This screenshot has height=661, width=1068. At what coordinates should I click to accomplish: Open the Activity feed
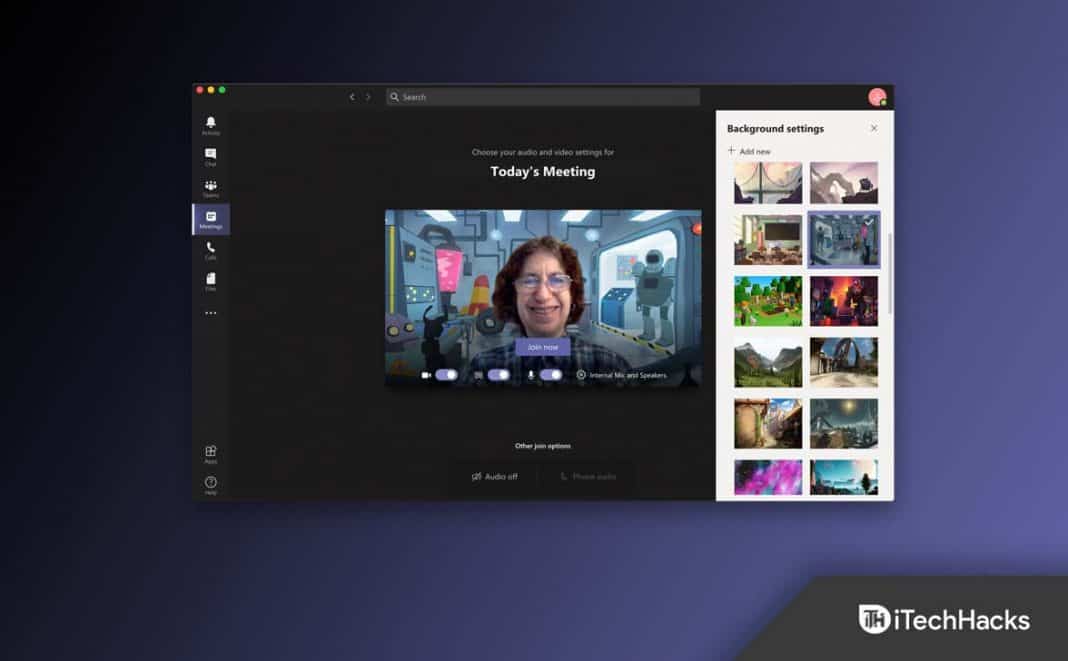point(211,124)
